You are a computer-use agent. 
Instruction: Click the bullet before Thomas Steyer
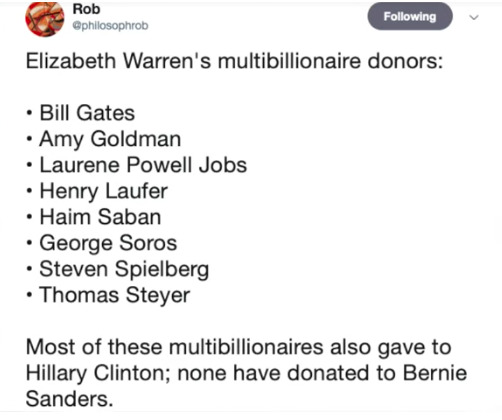coord(30,295)
